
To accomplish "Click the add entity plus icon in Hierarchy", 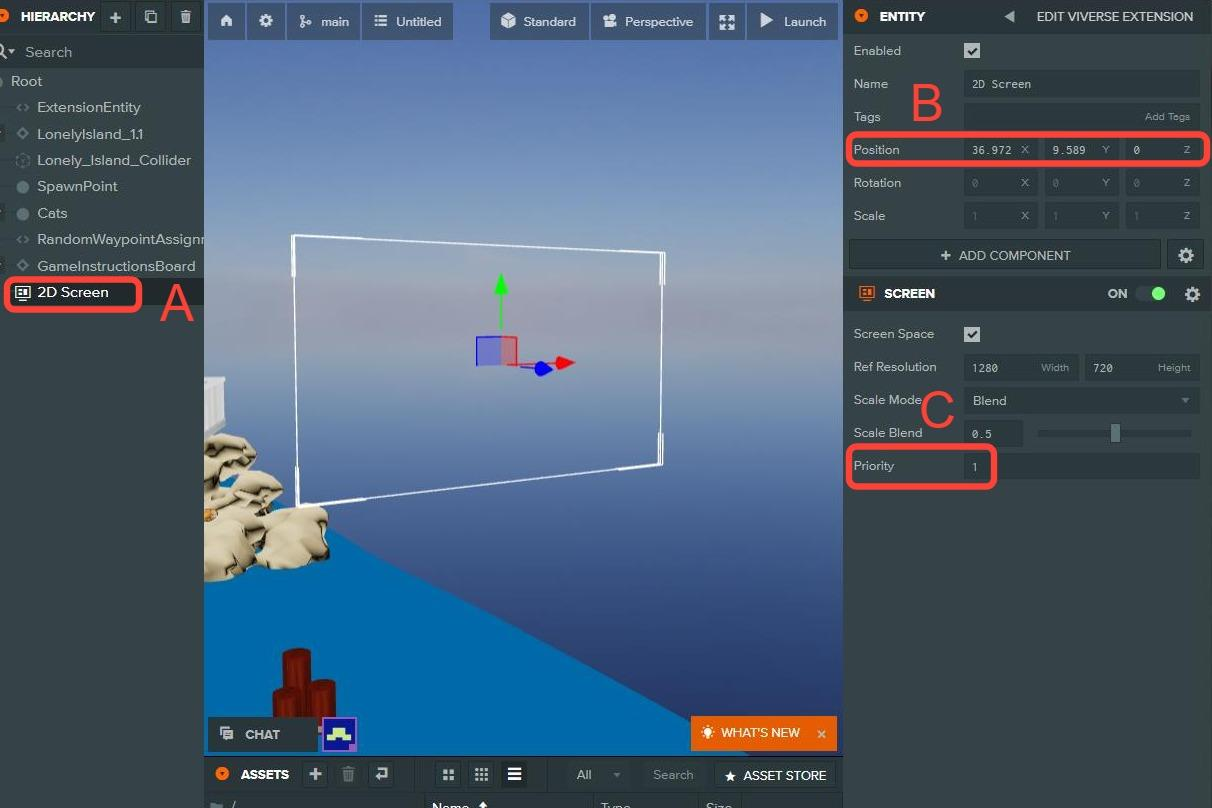I will click(x=115, y=17).
